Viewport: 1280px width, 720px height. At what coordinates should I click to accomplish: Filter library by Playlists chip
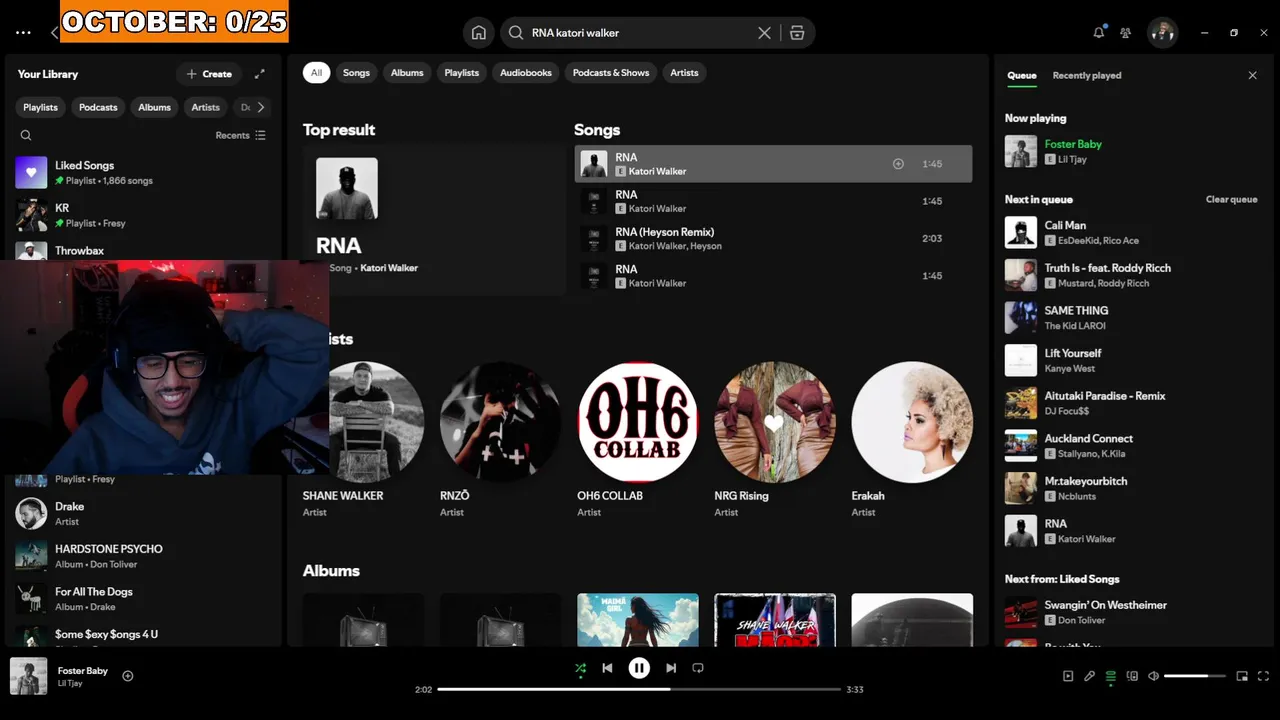(x=41, y=107)
